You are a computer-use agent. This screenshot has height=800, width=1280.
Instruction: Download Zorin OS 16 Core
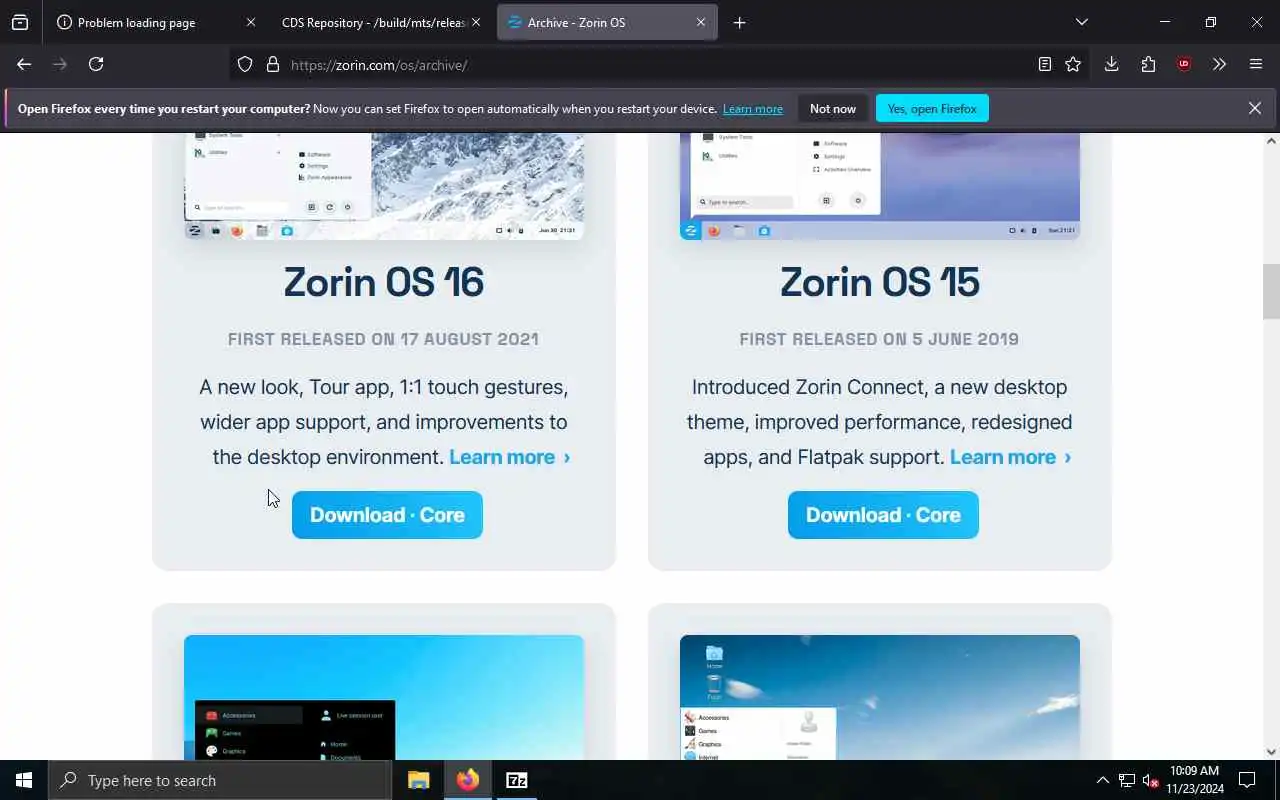(387, 515)
